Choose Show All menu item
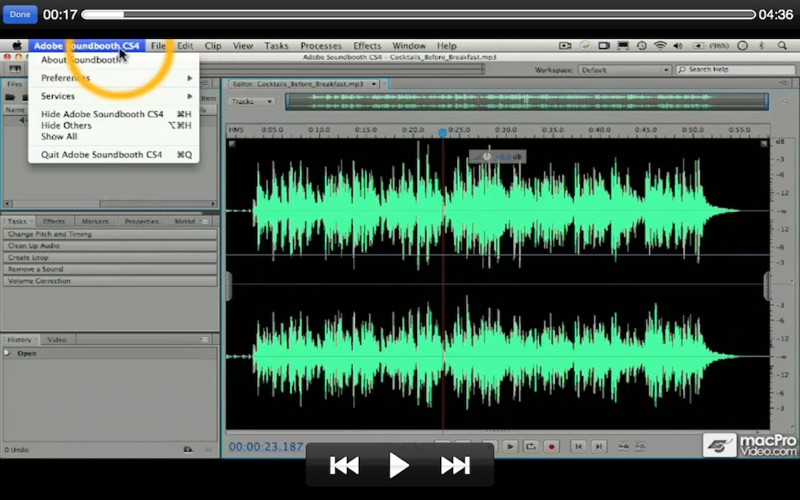The height and width of the screenshot is (500, 800). coord(113,136)
